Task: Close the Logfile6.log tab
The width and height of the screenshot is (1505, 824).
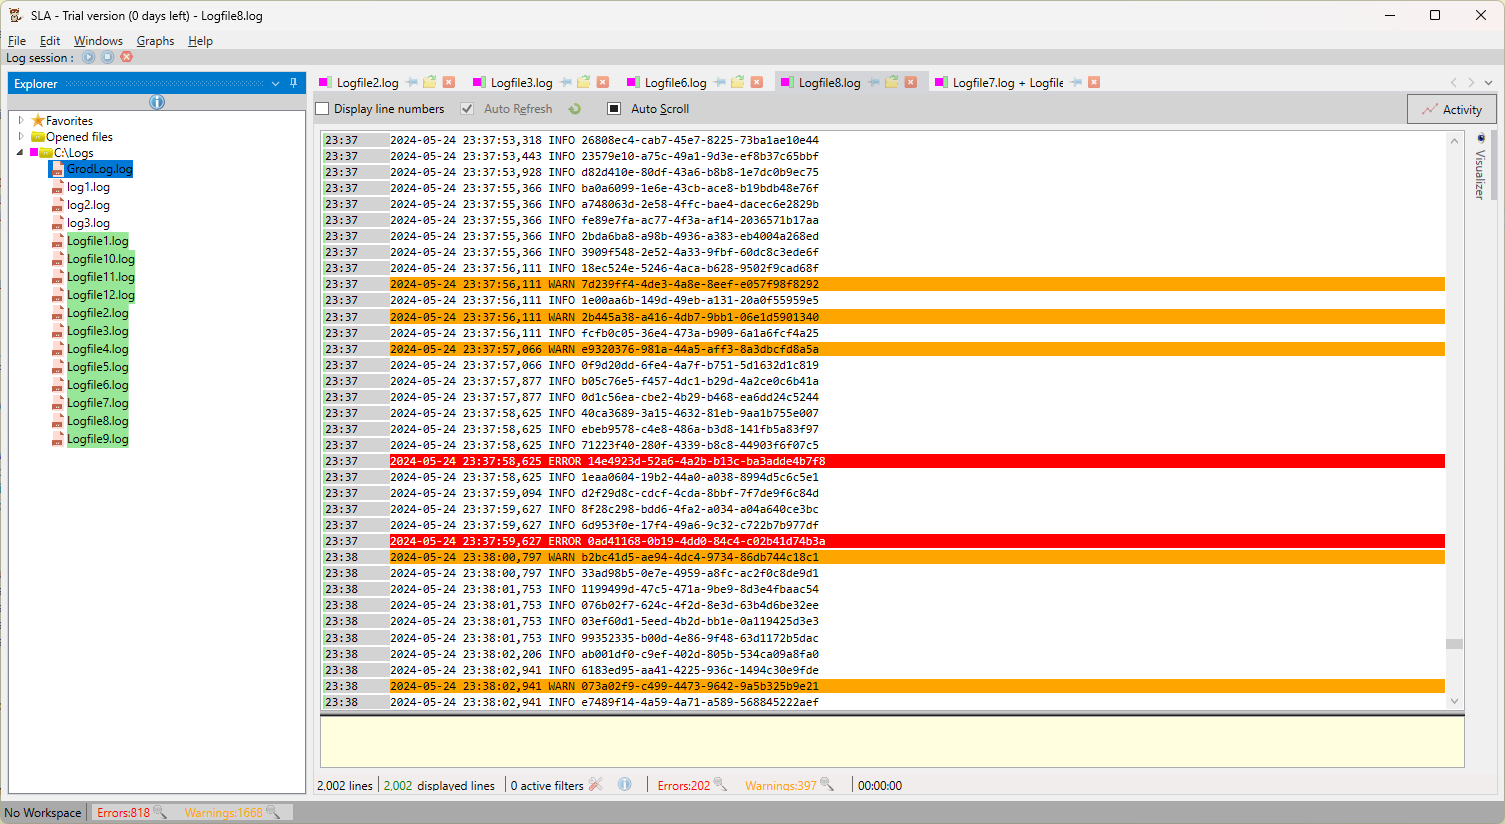Action: click(757, 82)
